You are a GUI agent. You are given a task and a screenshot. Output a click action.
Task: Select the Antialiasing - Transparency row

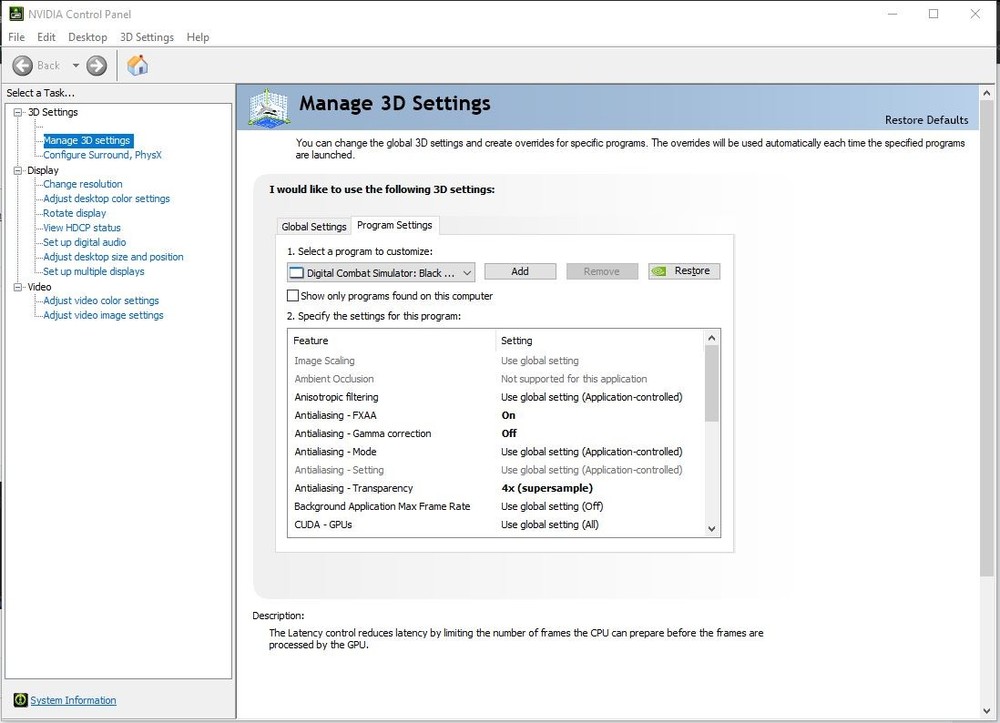pyautogui.click(x=496, y=488)
